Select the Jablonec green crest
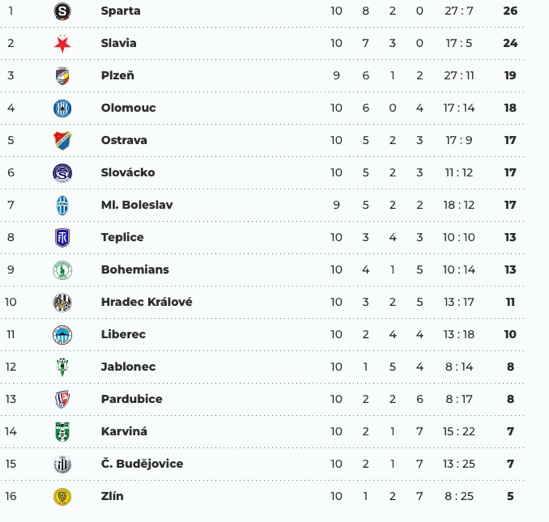 coord(62,367)
